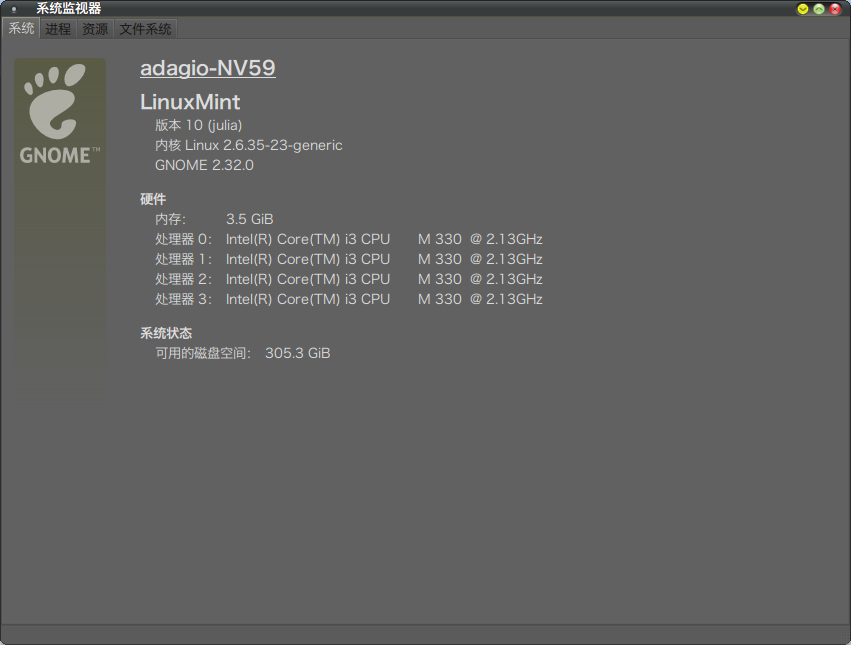Click the CPU description for 处理器 3

pos(384,300)
